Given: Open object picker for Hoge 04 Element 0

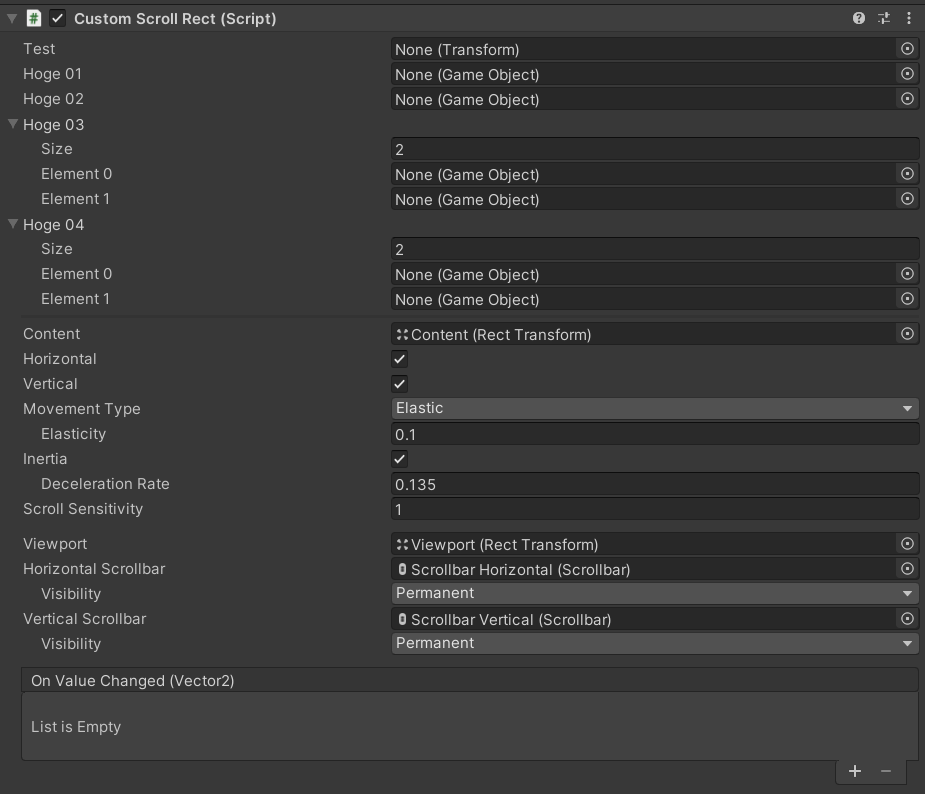Looking at the screenshot, I should (907, 274).
